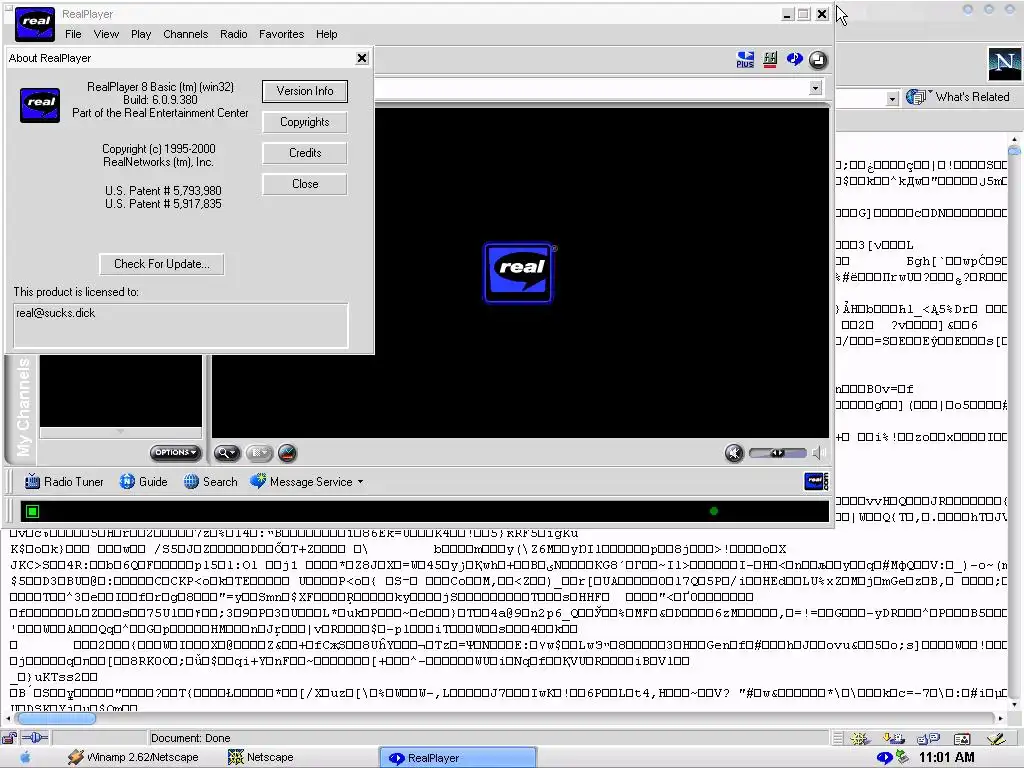Click the online/offline plug icon in Netscape status
1024x768 pixels.
(x=35, y=738)
